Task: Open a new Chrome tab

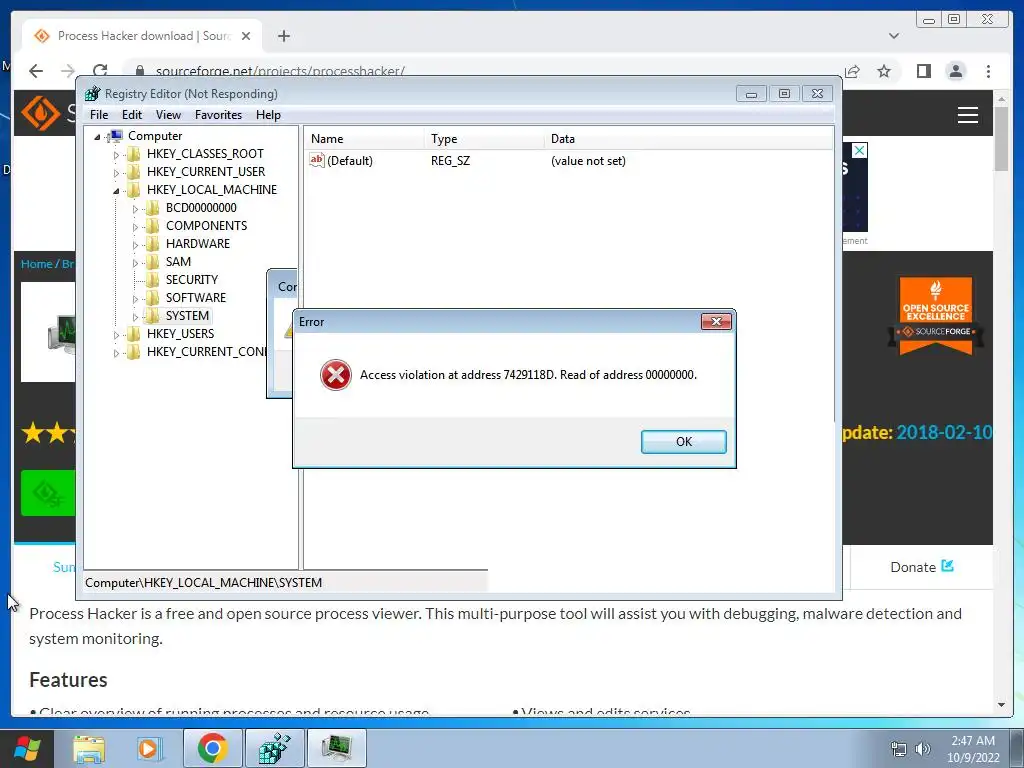Action: tap(283, 36)
